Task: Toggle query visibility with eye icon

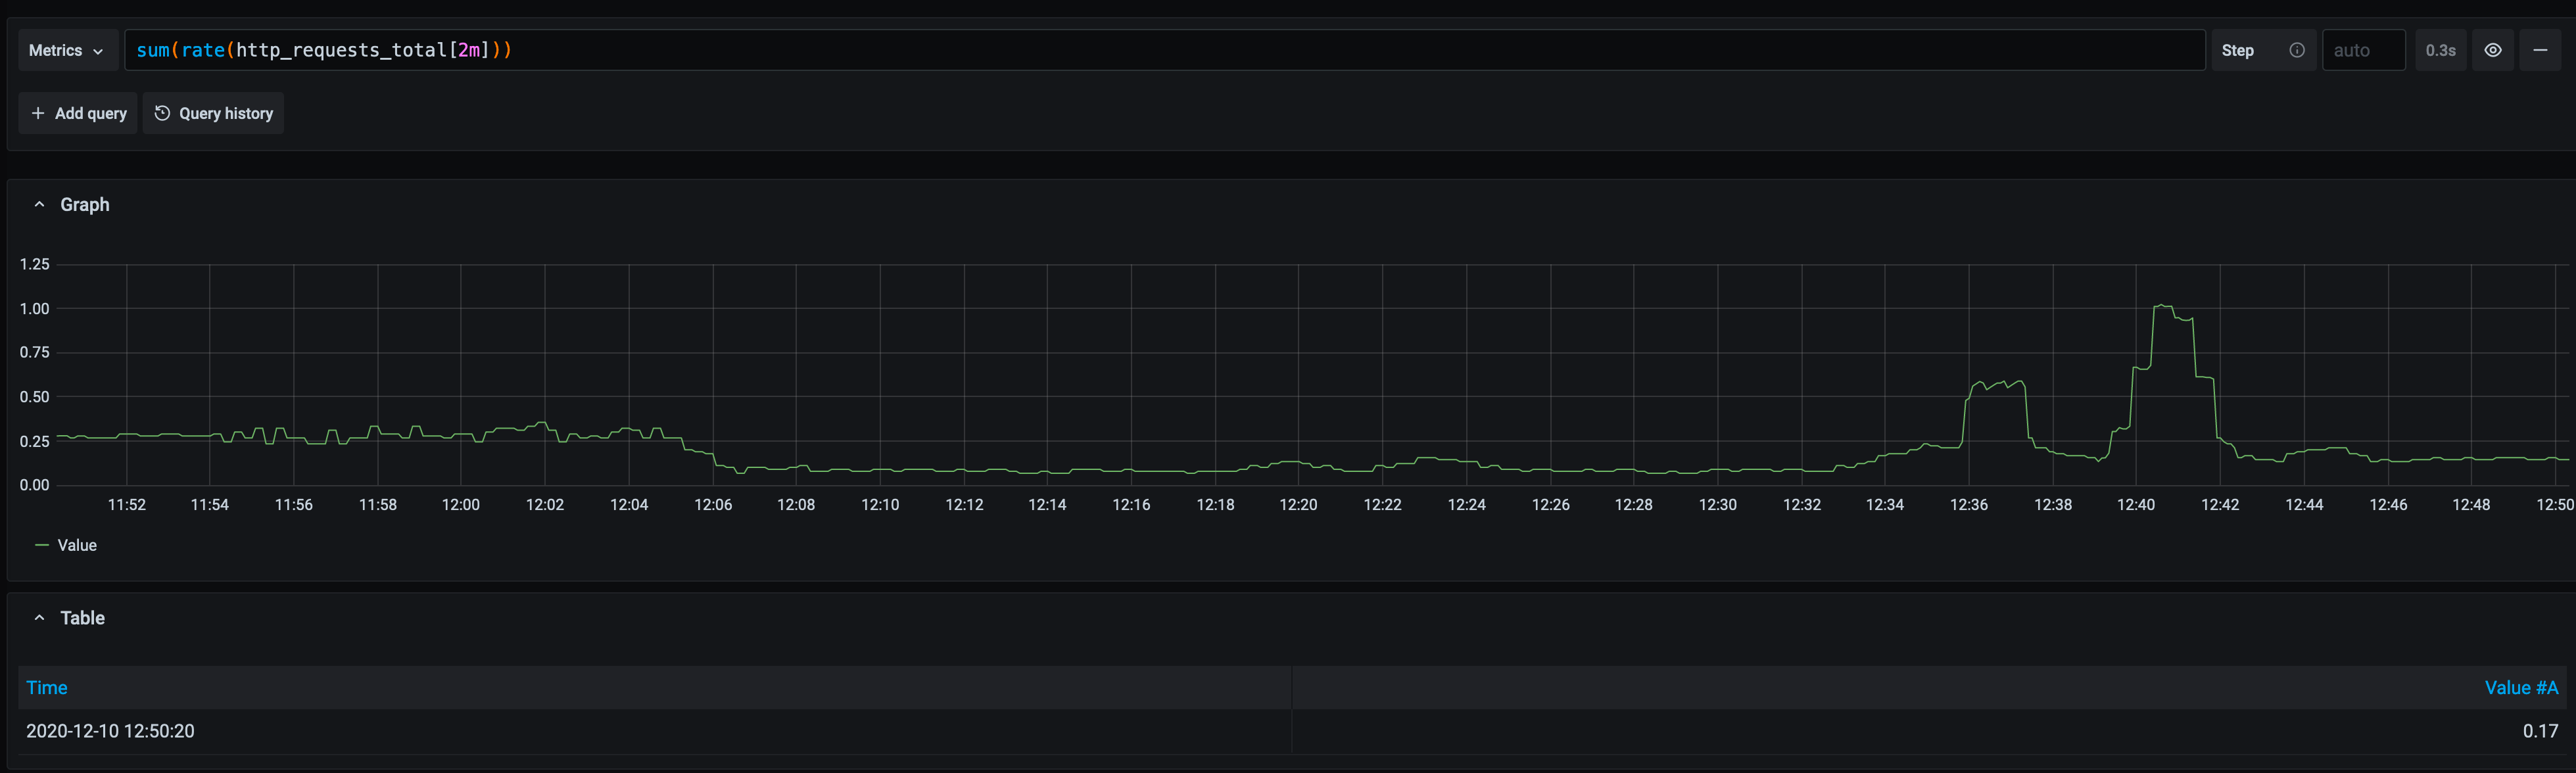Action: pos(2493,50)
